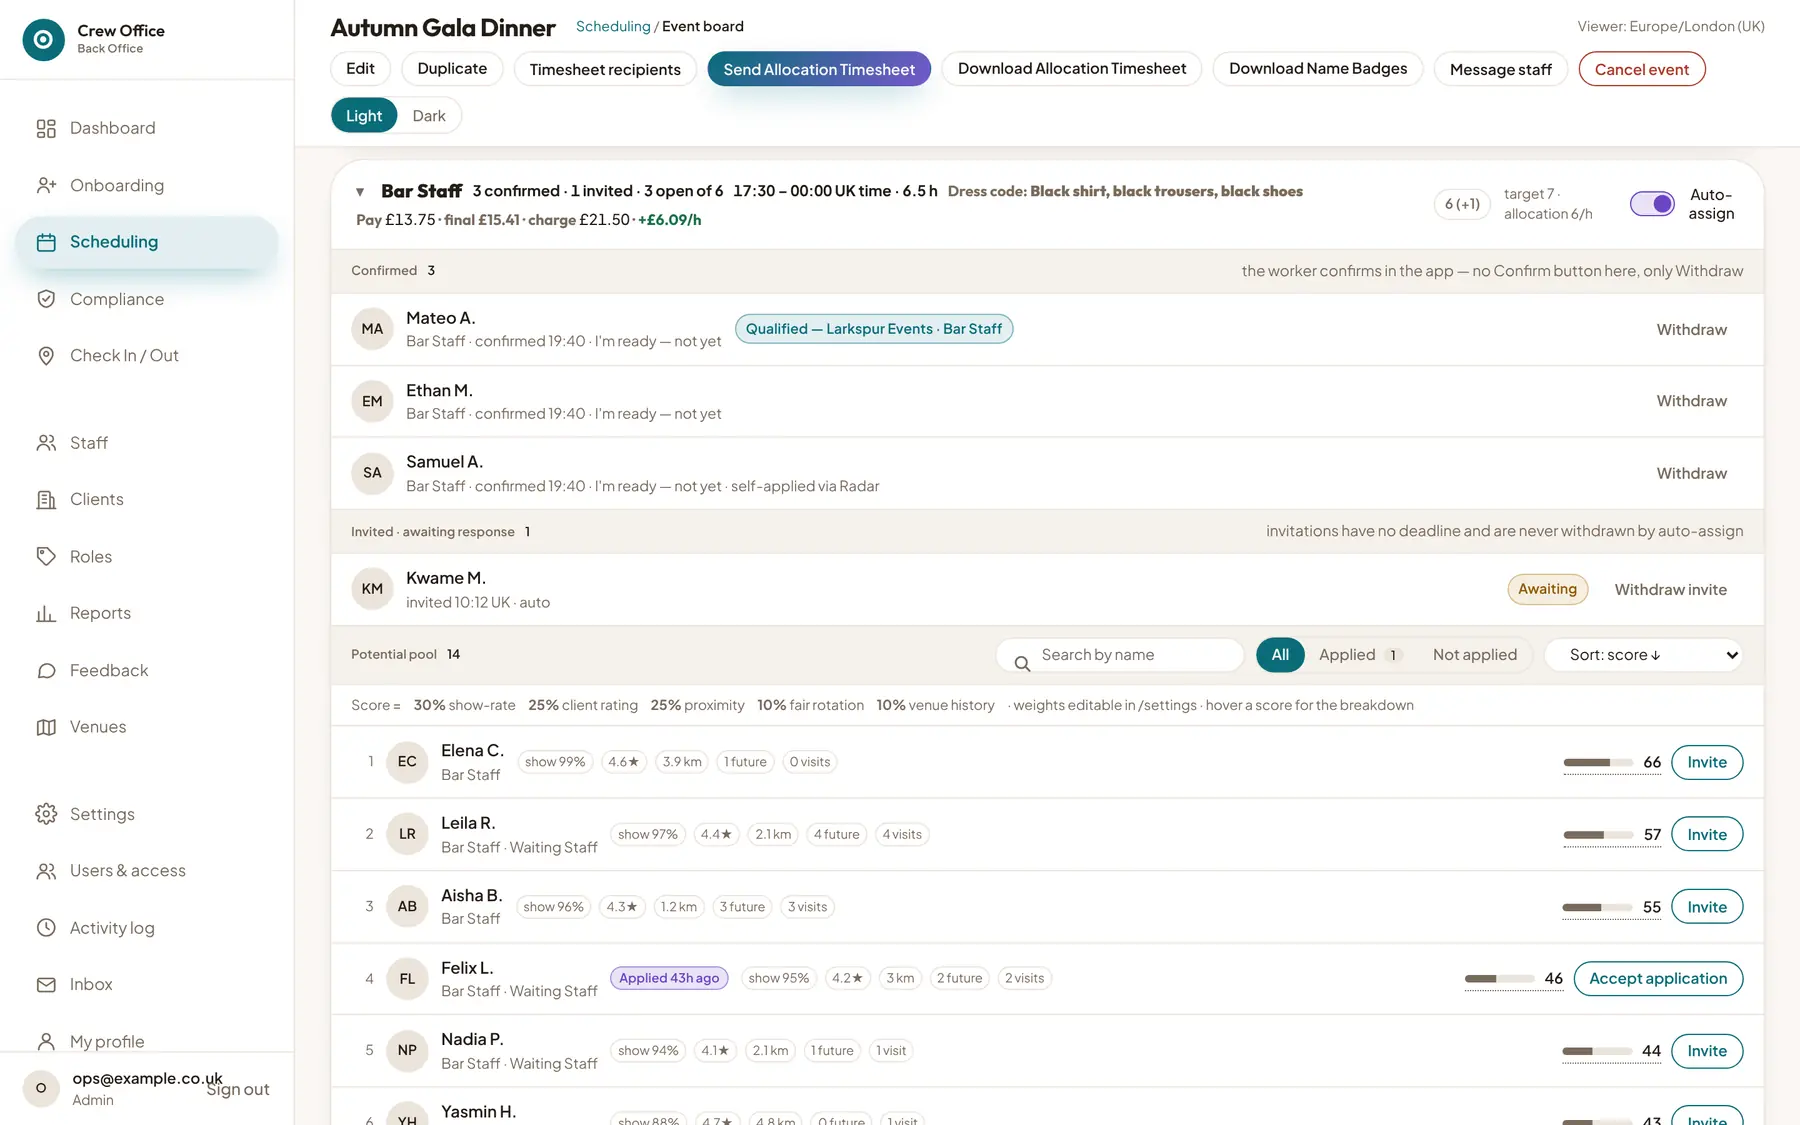The height and width of the screenshot is (1125, 1800).
Task: Invite Nadia P. to shift
Action: (x=1707, y=1051)
